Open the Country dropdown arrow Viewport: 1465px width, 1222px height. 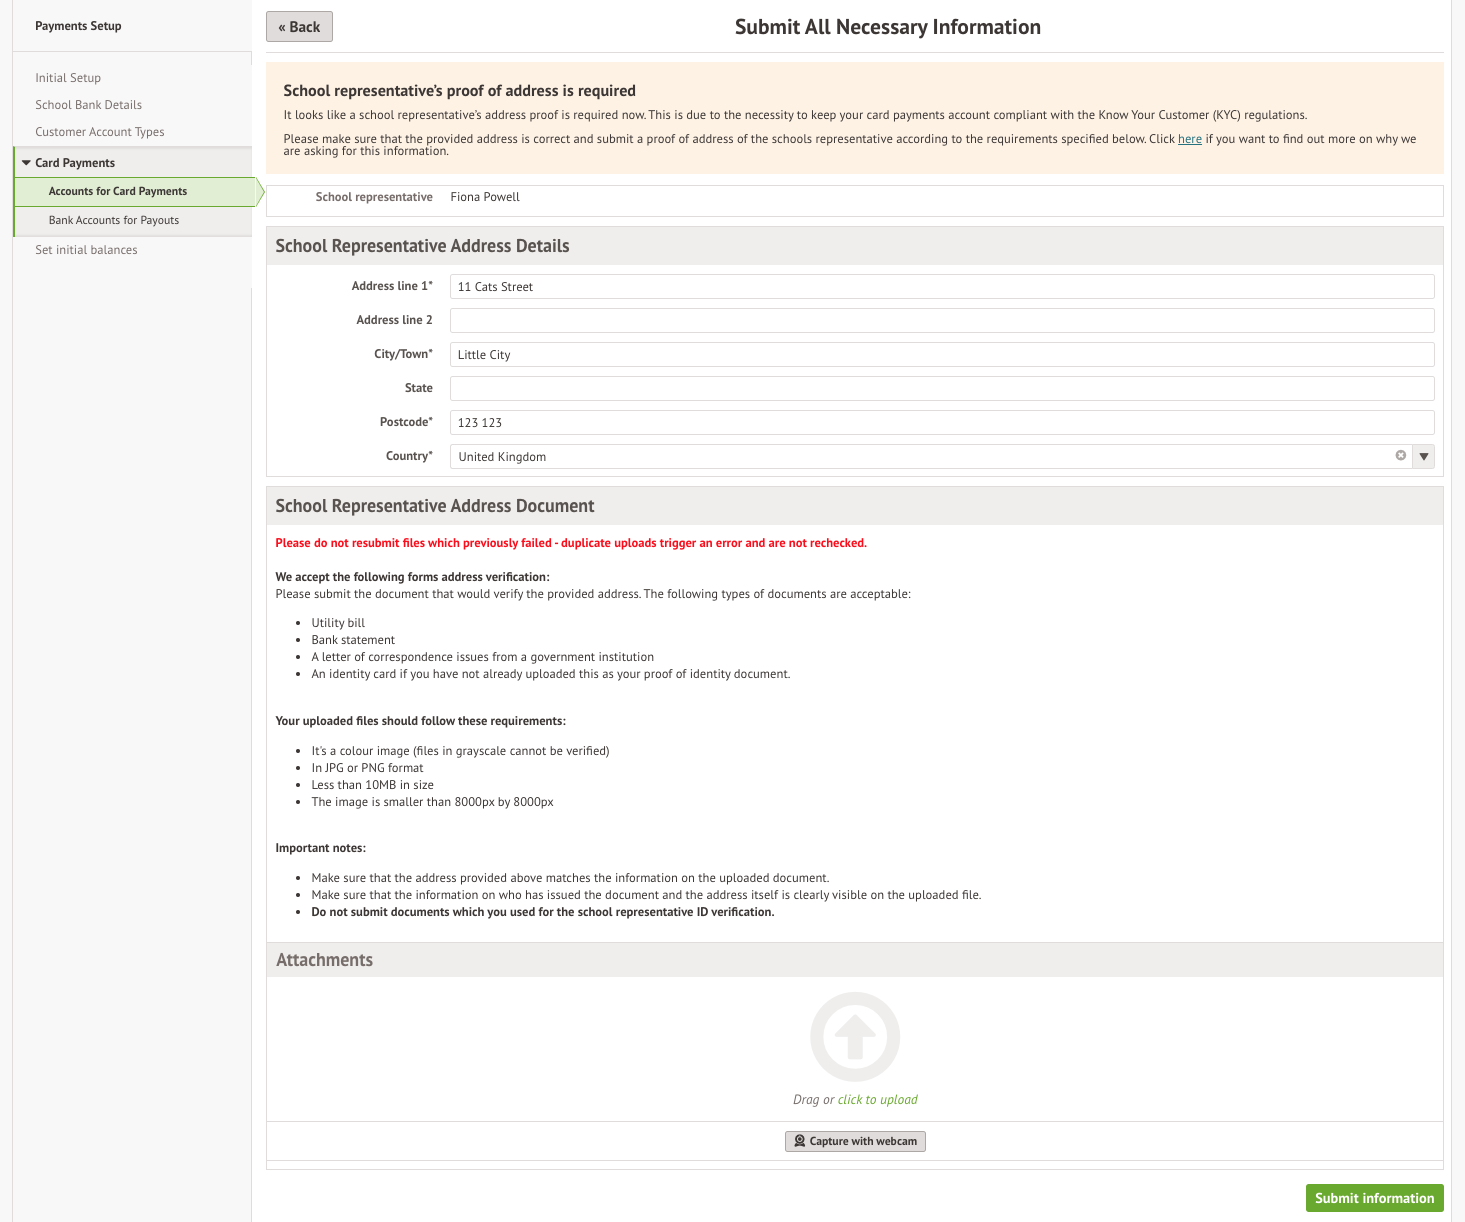pos(1424,457)
